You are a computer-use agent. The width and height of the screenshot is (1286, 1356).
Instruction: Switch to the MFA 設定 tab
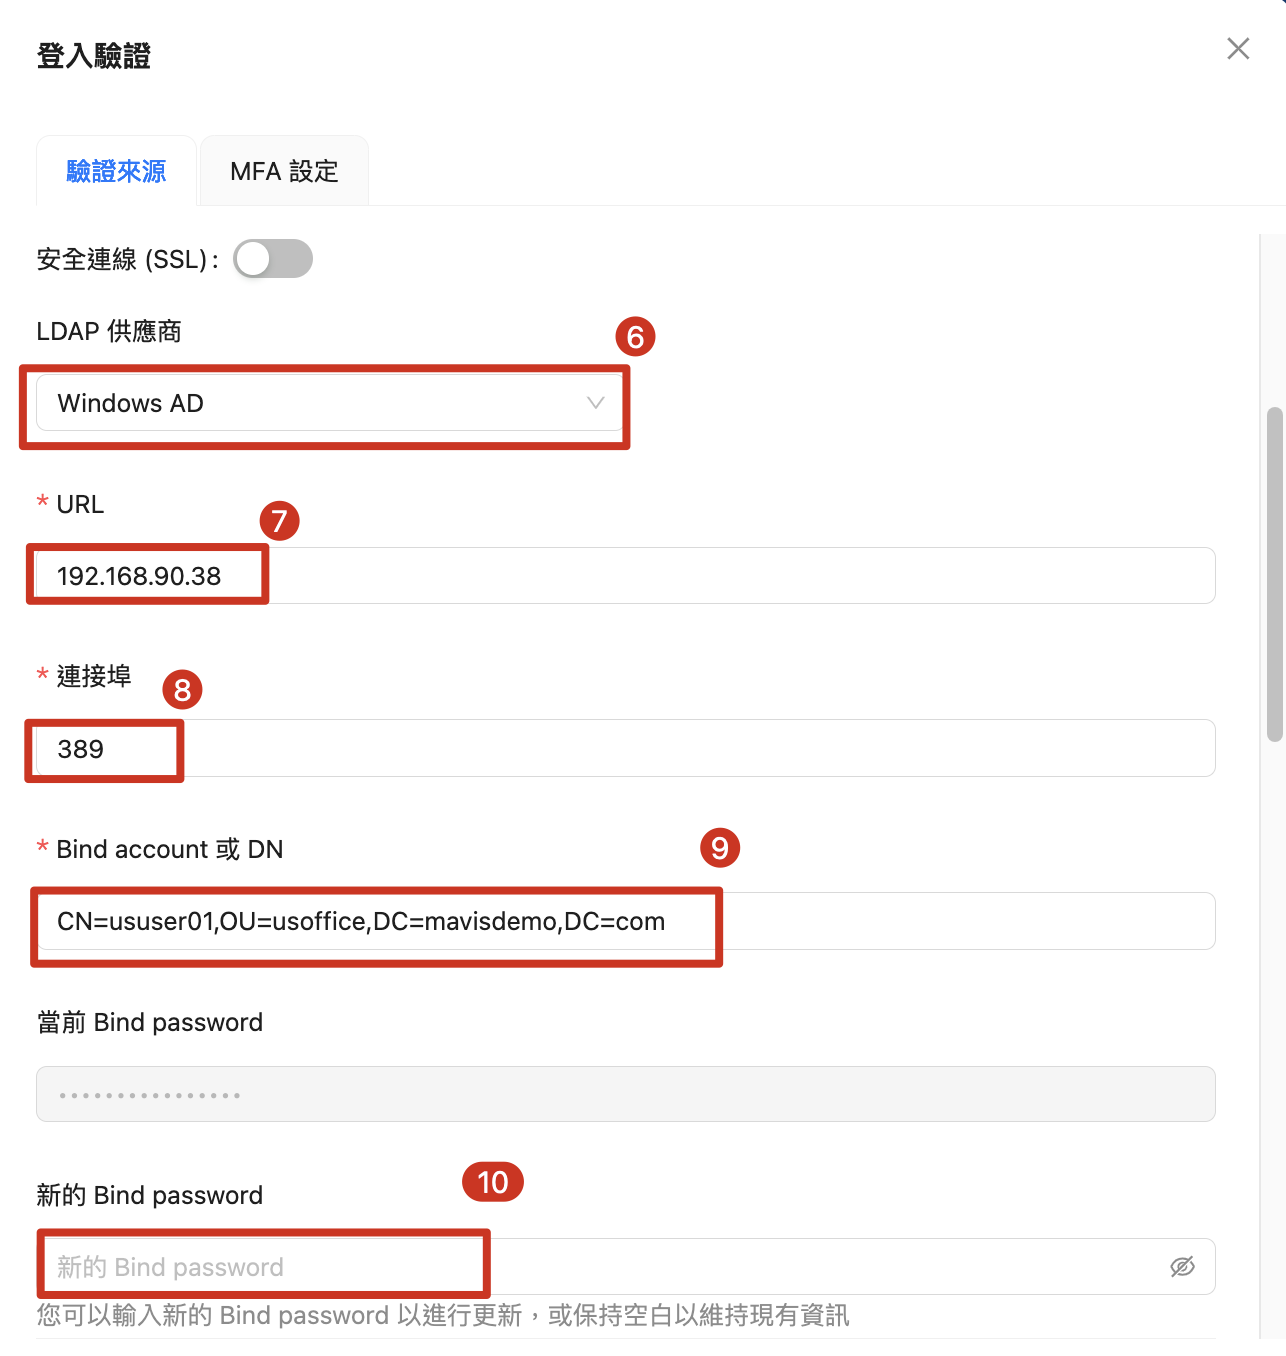pos(284,171)
